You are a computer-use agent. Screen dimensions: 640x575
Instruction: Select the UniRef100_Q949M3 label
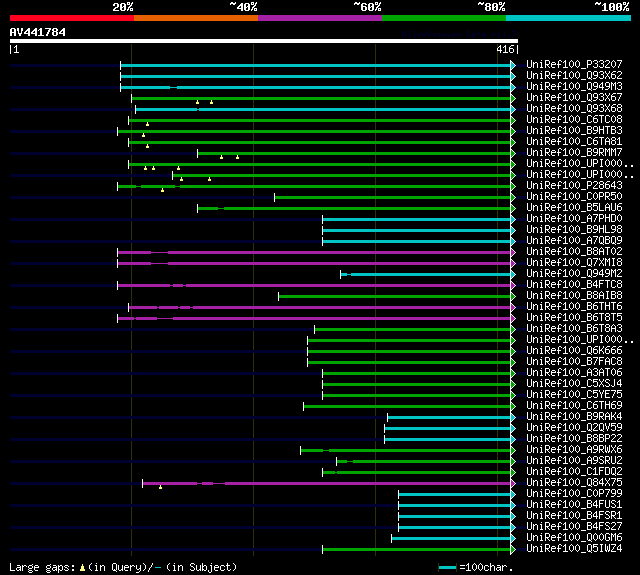[x=574, y=87]
